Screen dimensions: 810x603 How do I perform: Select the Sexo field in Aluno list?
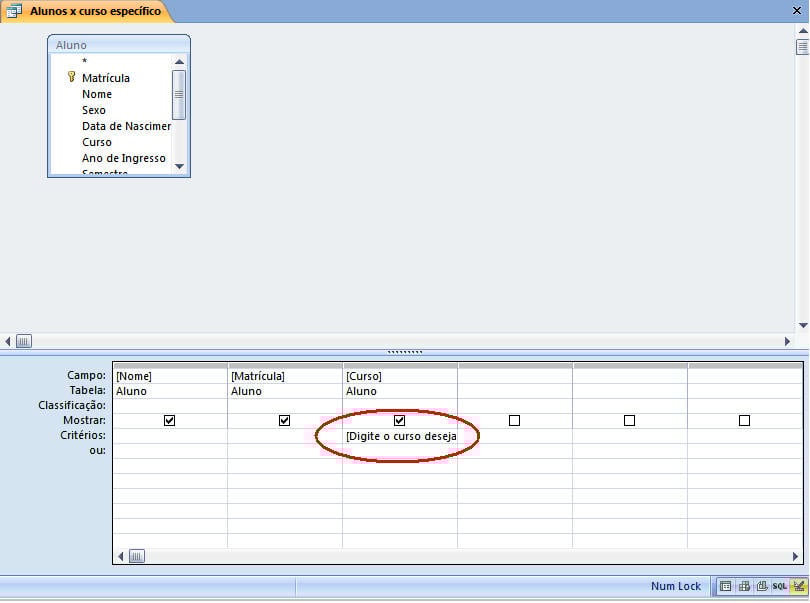94,110
